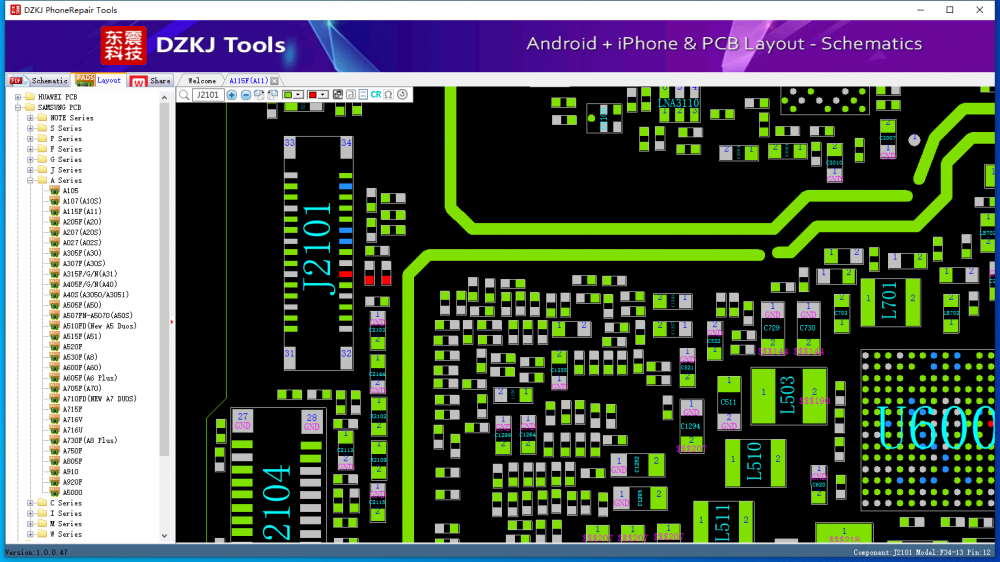The width and height of the screenshot is (1000, 562).
Task: Click the search magnifier icon beside J2101
Action: (x=184, y=95)
